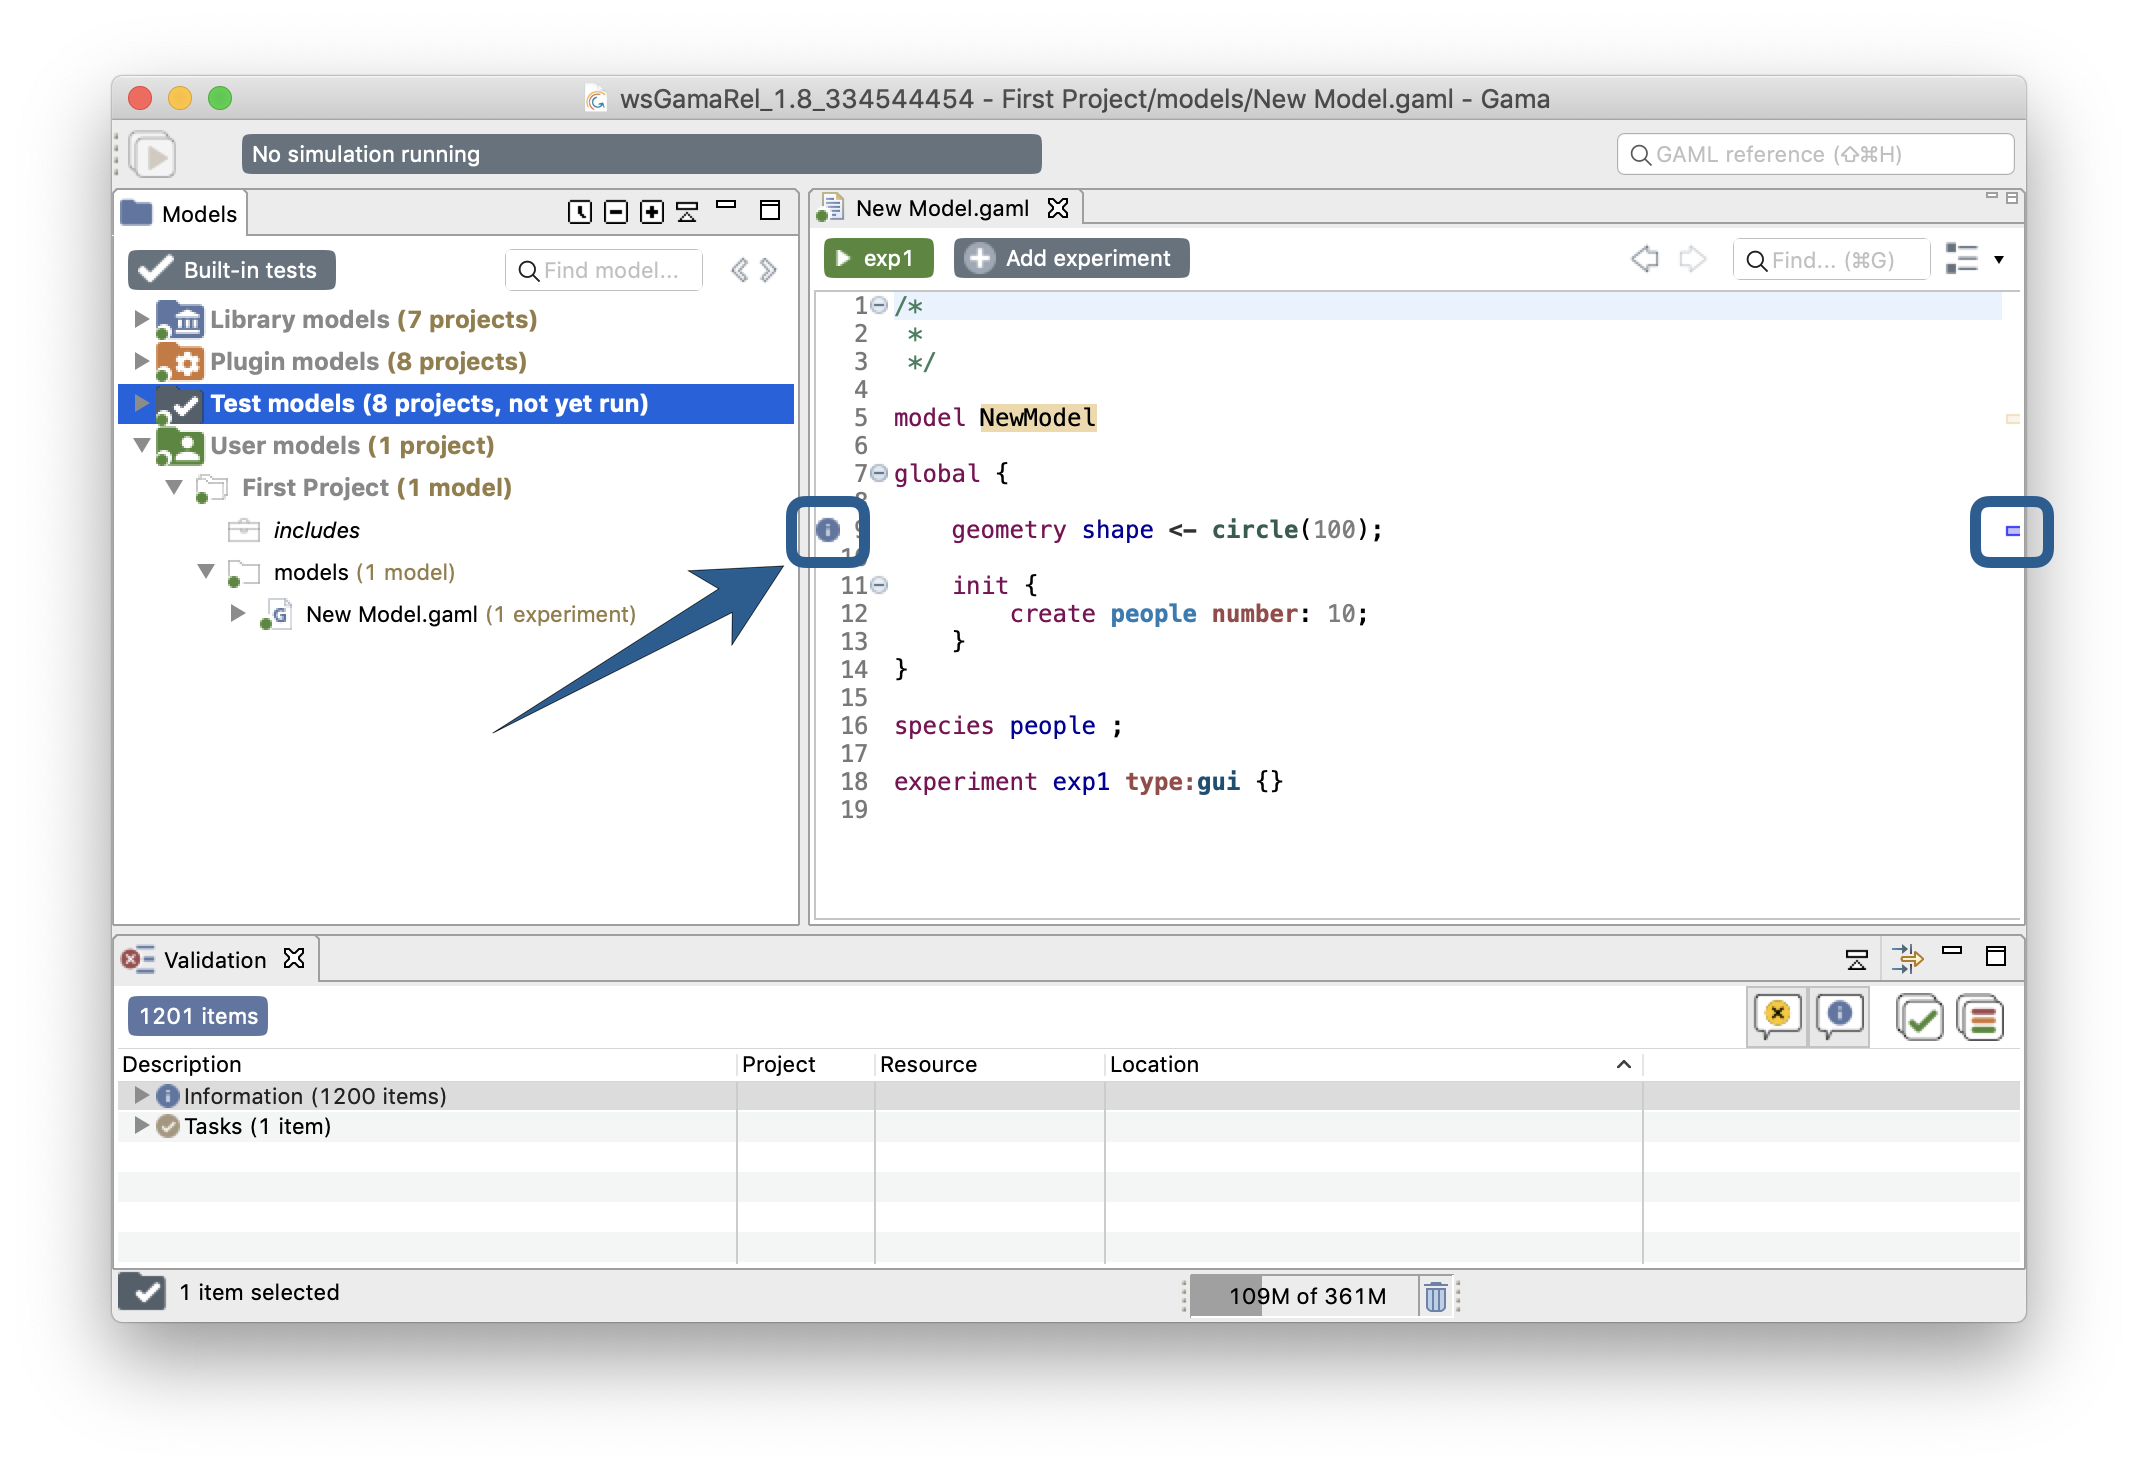Screen dimensions: 2138x1470
Task: Click the information filter icon in Validation
Action: tap(1839, 1015)
